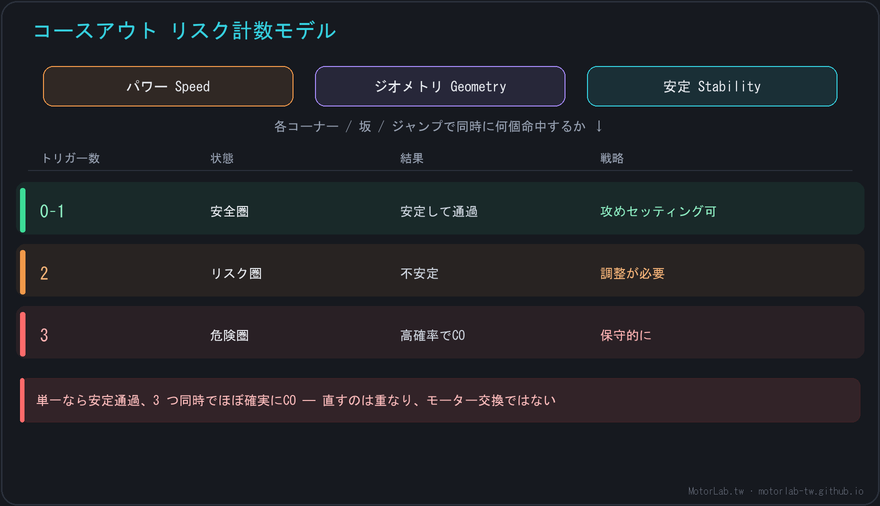Click the red summary note at bottom
Image resolution: width=880 pixels, height=506 pixels.
coord(440,400)
